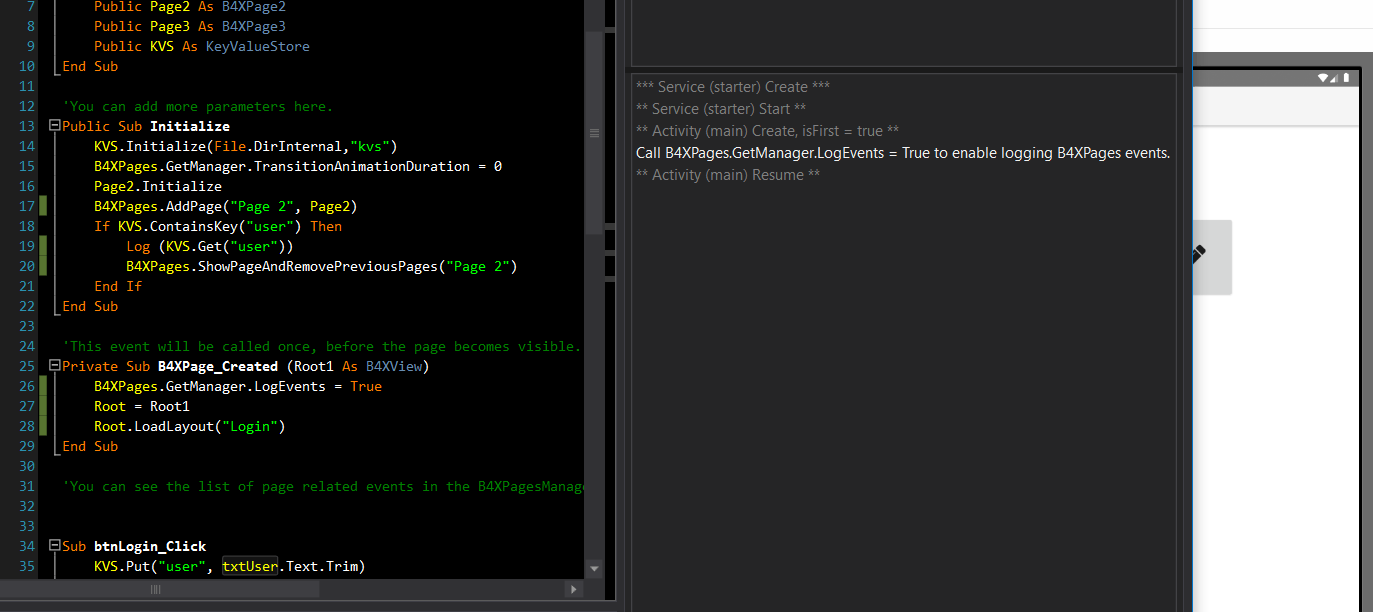This screenshot has height=612, width=1373.
Task: Click the Root.LoadLayout("Login") line
Action: pos(190,426)
